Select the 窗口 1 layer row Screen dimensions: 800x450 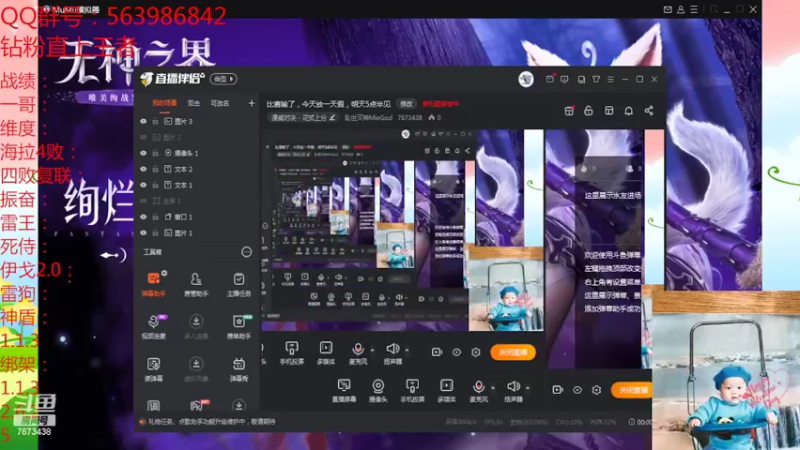(196, 217)
